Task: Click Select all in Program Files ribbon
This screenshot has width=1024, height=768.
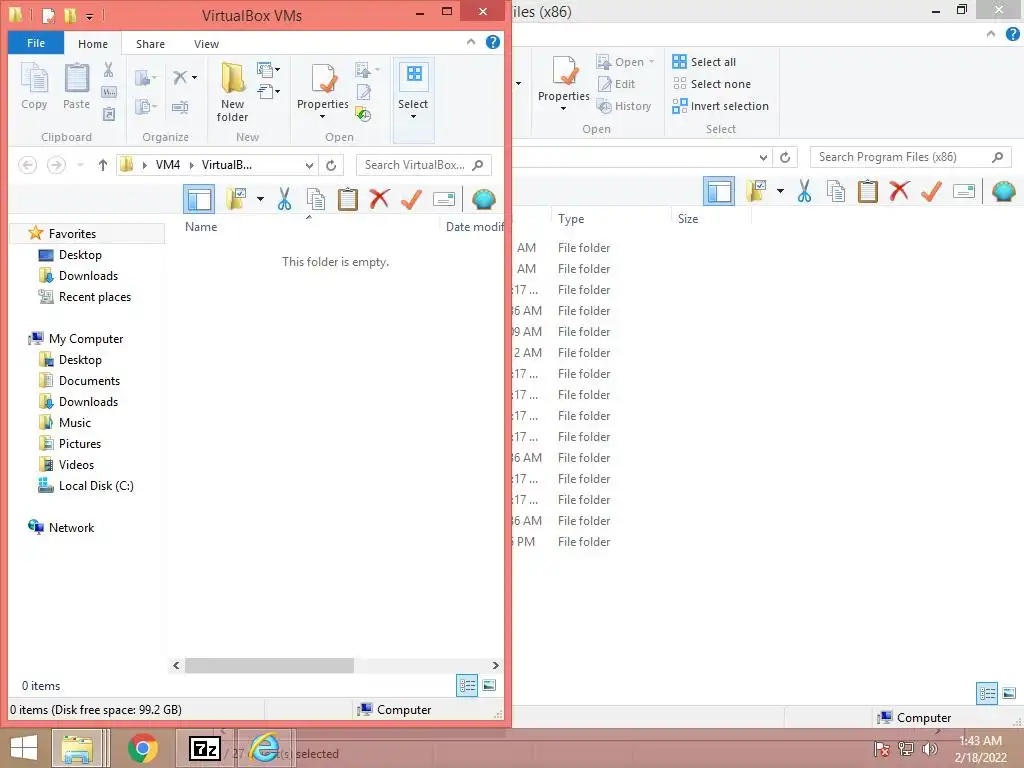Action: [704, 62]
